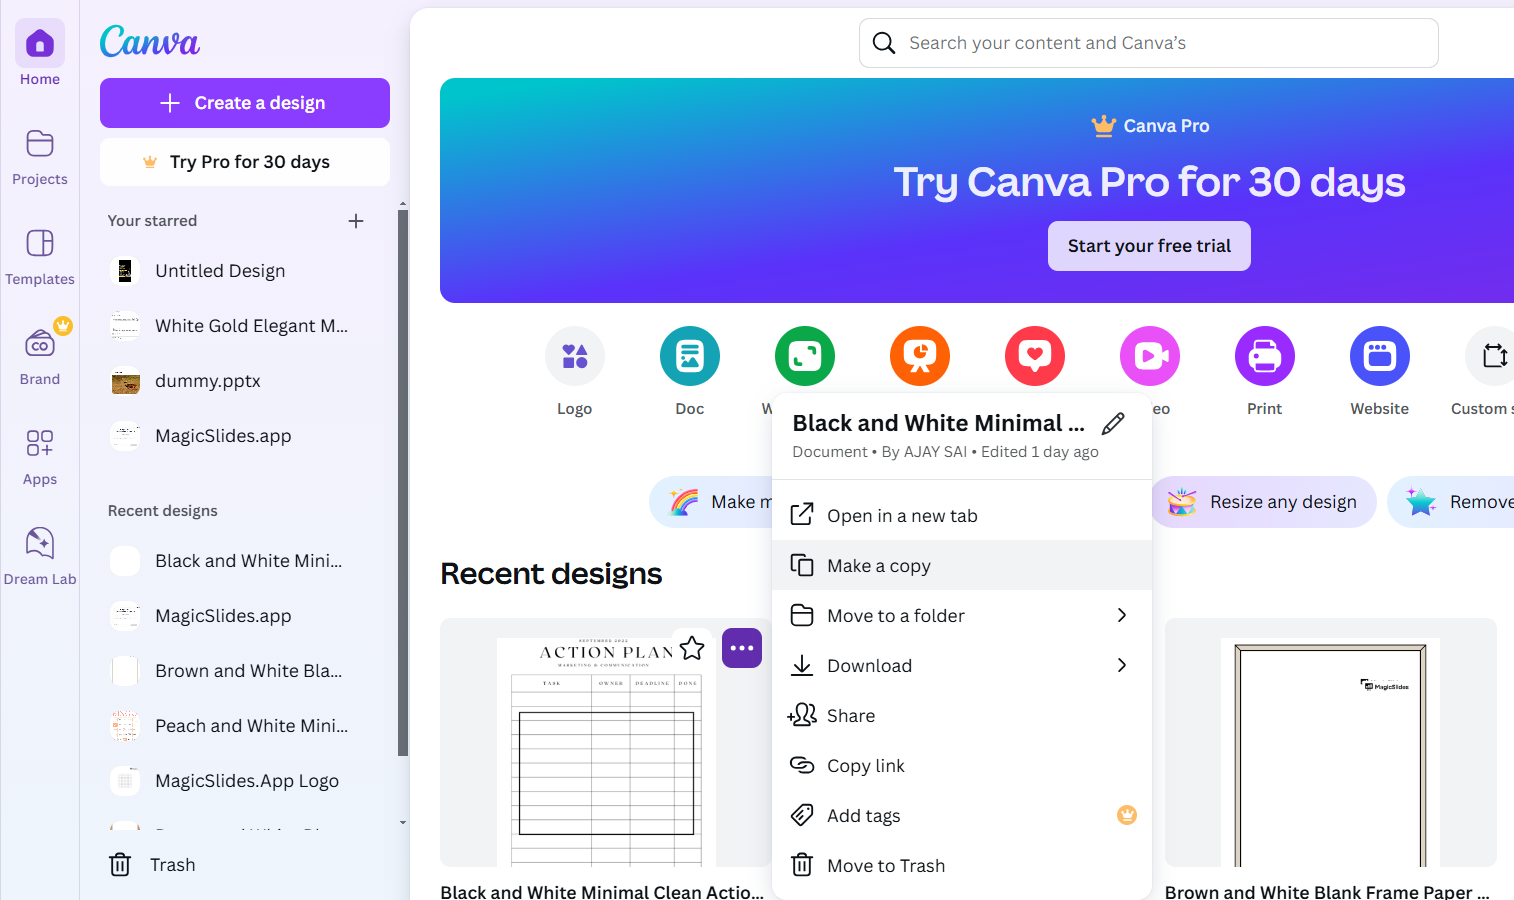Add a starred item with plus icon
Viewport: 1514px width, 900px height.
click(x=356, y=221)
